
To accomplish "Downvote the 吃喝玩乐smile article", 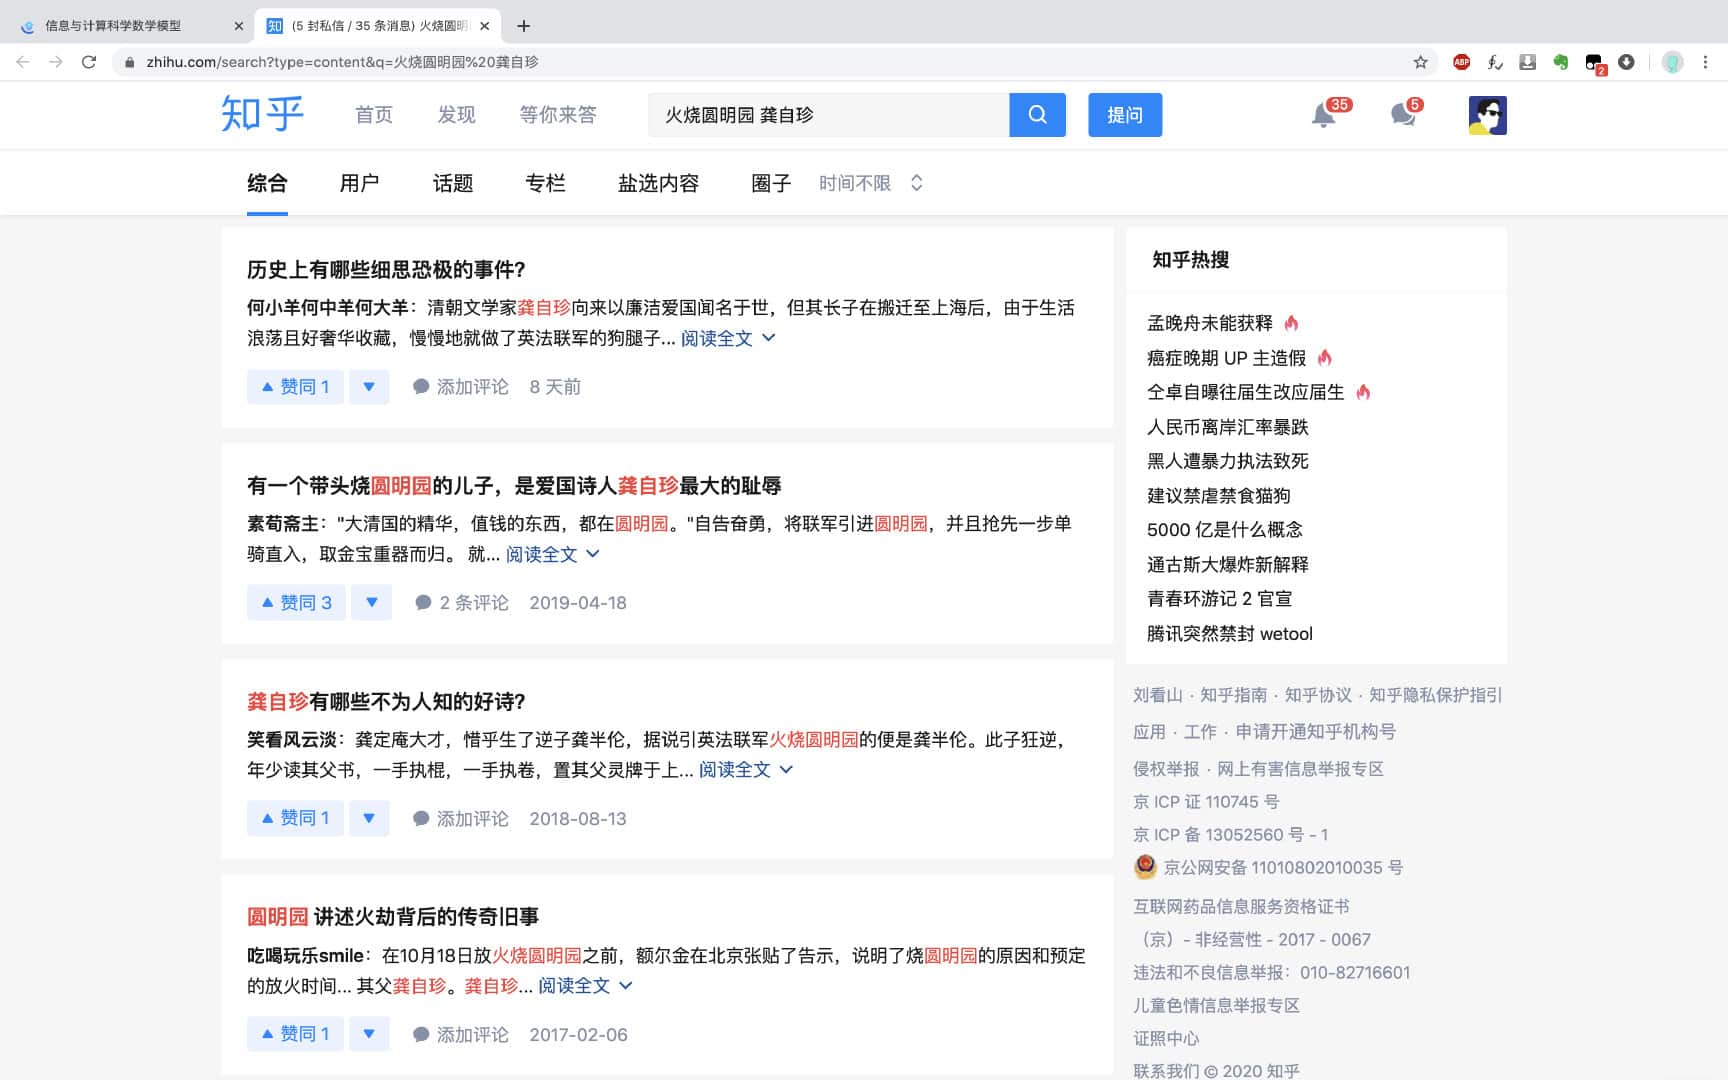I will point(369,1034).
